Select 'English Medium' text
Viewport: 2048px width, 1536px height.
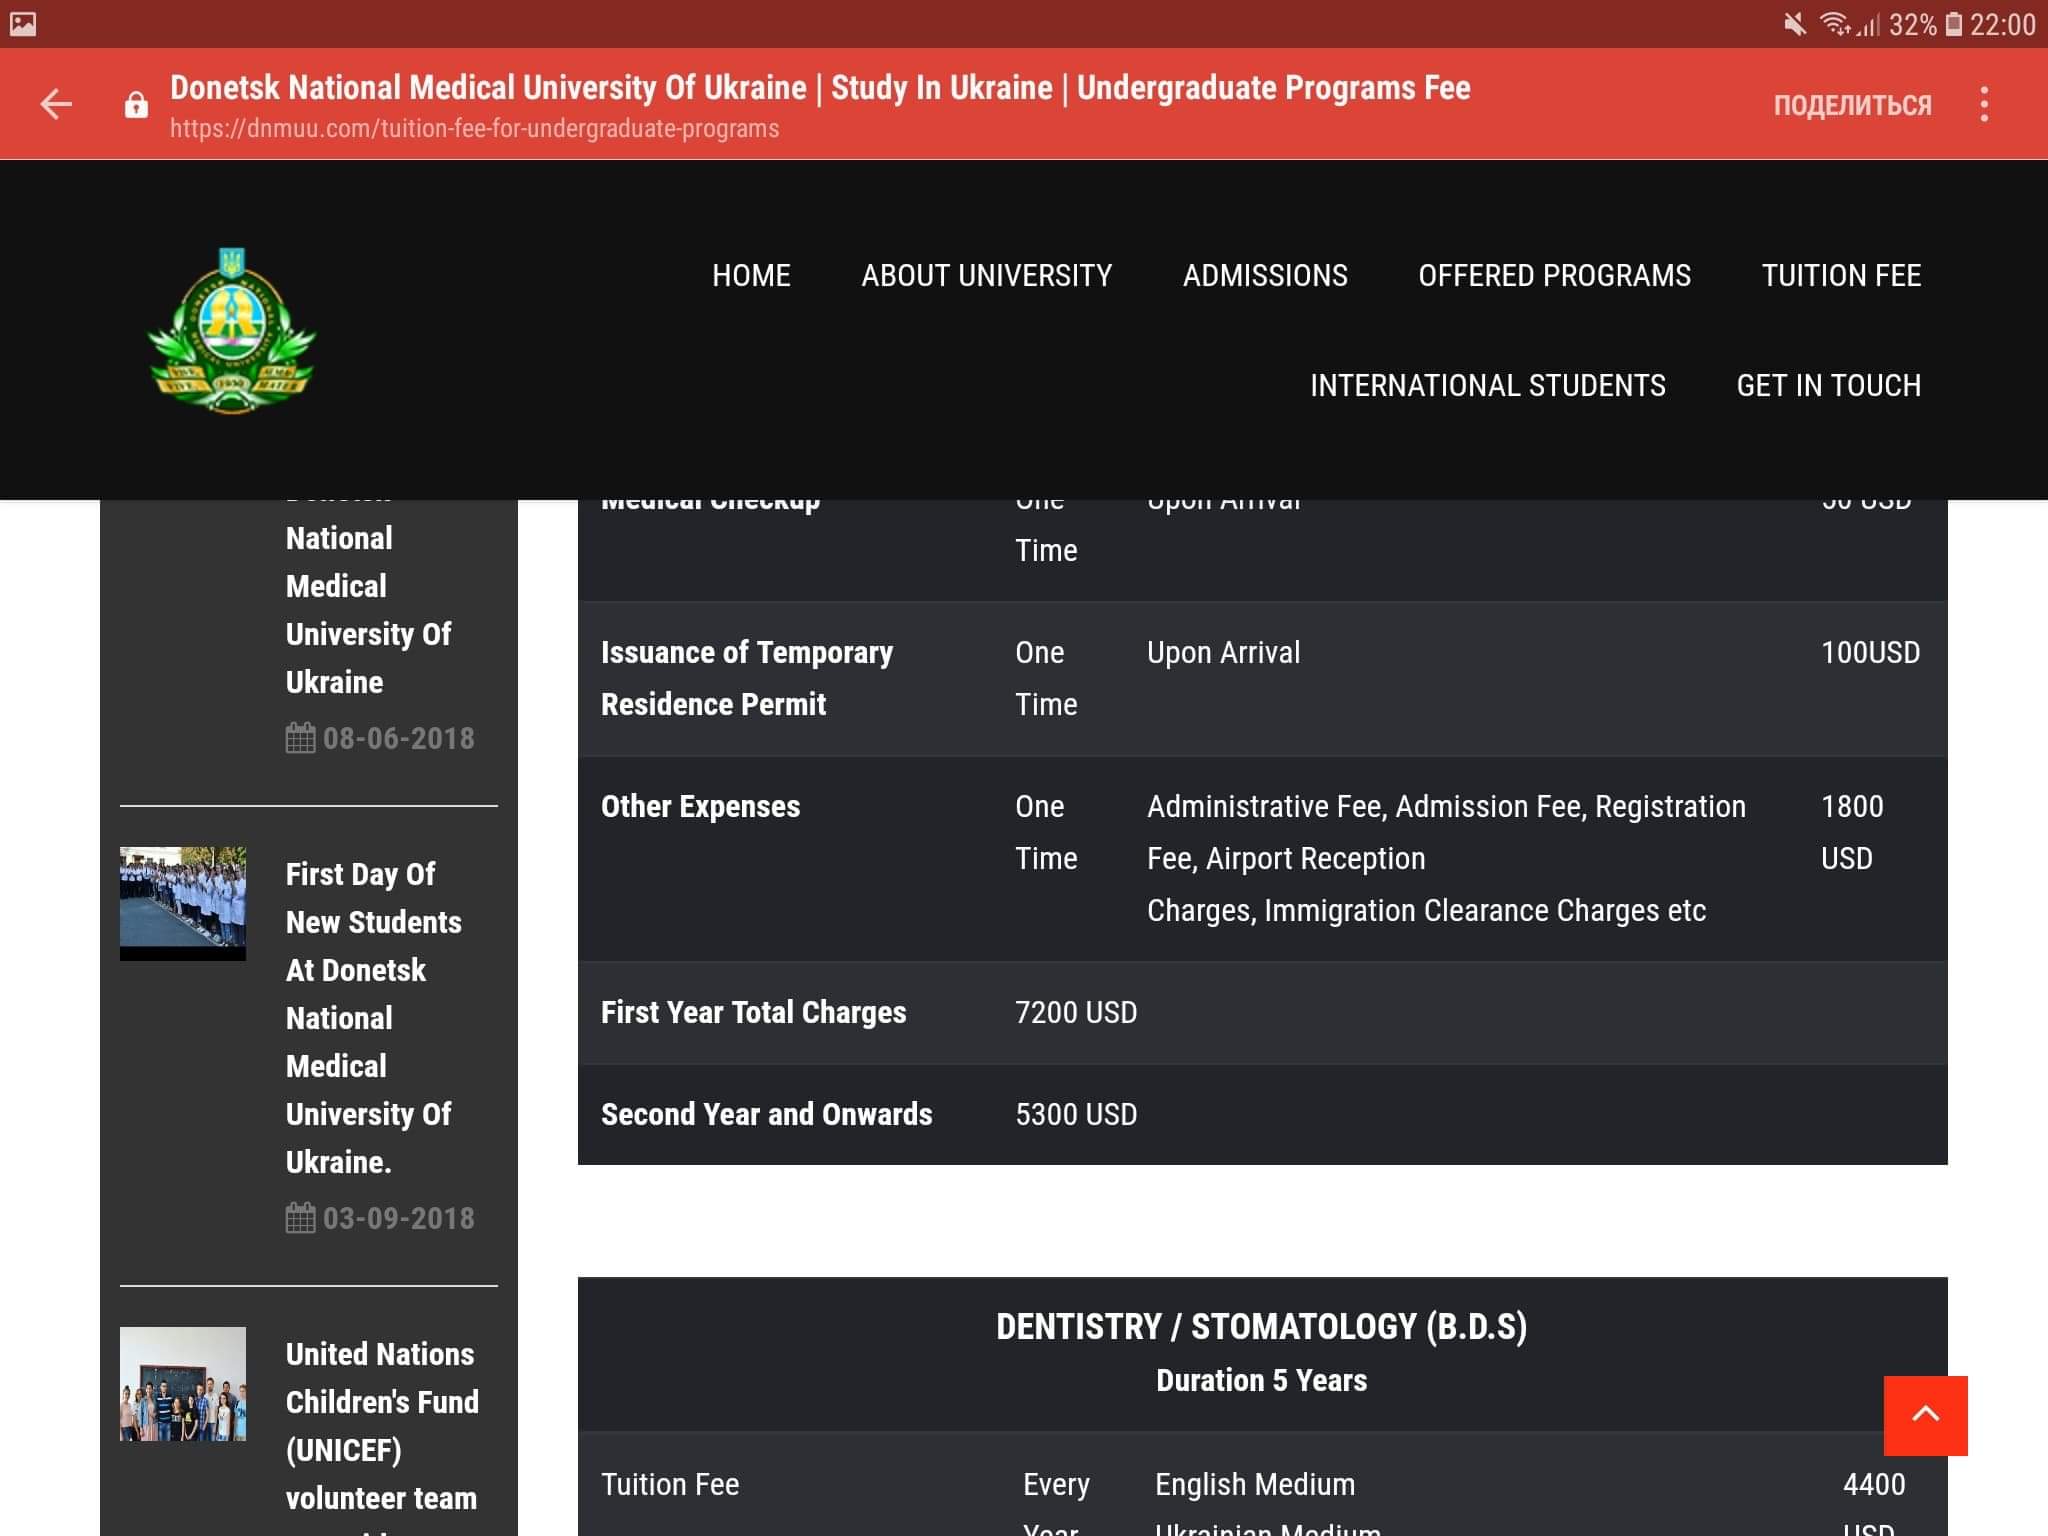(1255, 1484)
